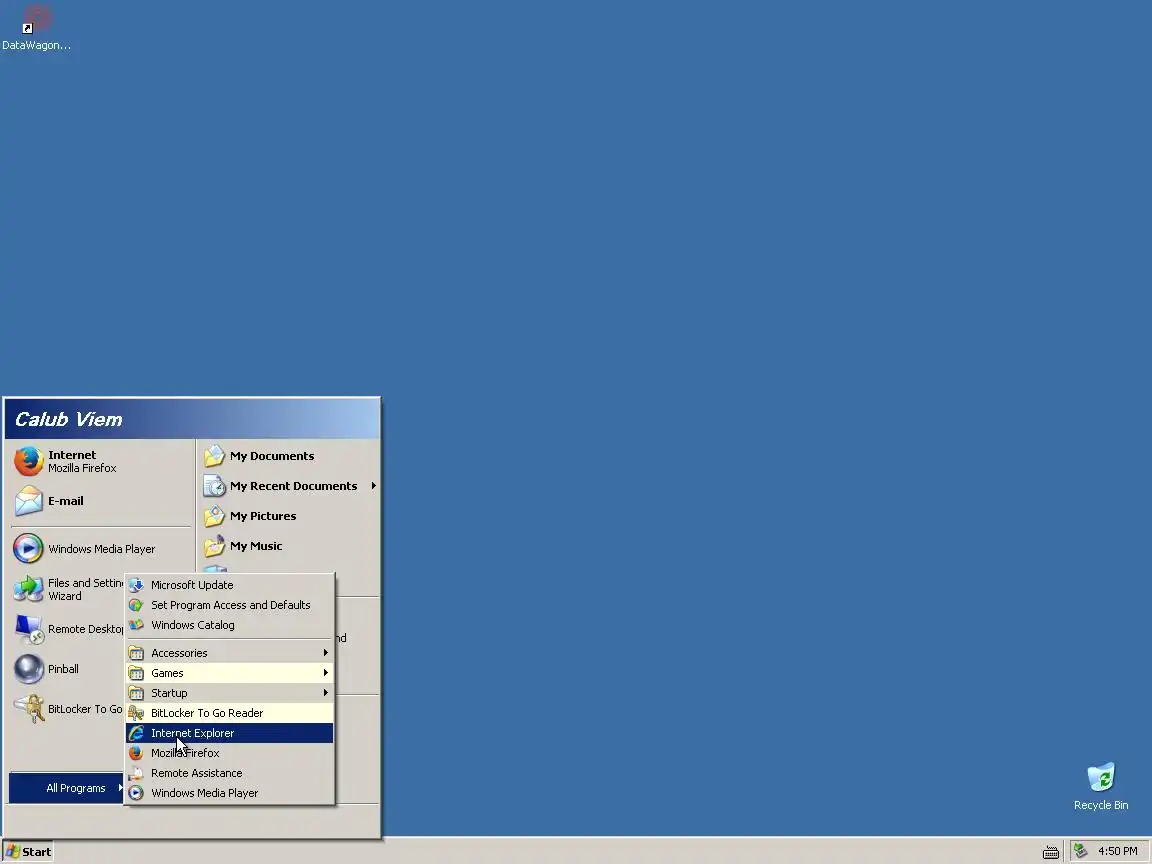
Task: Open My Documents link
Action: pos(272,456)
